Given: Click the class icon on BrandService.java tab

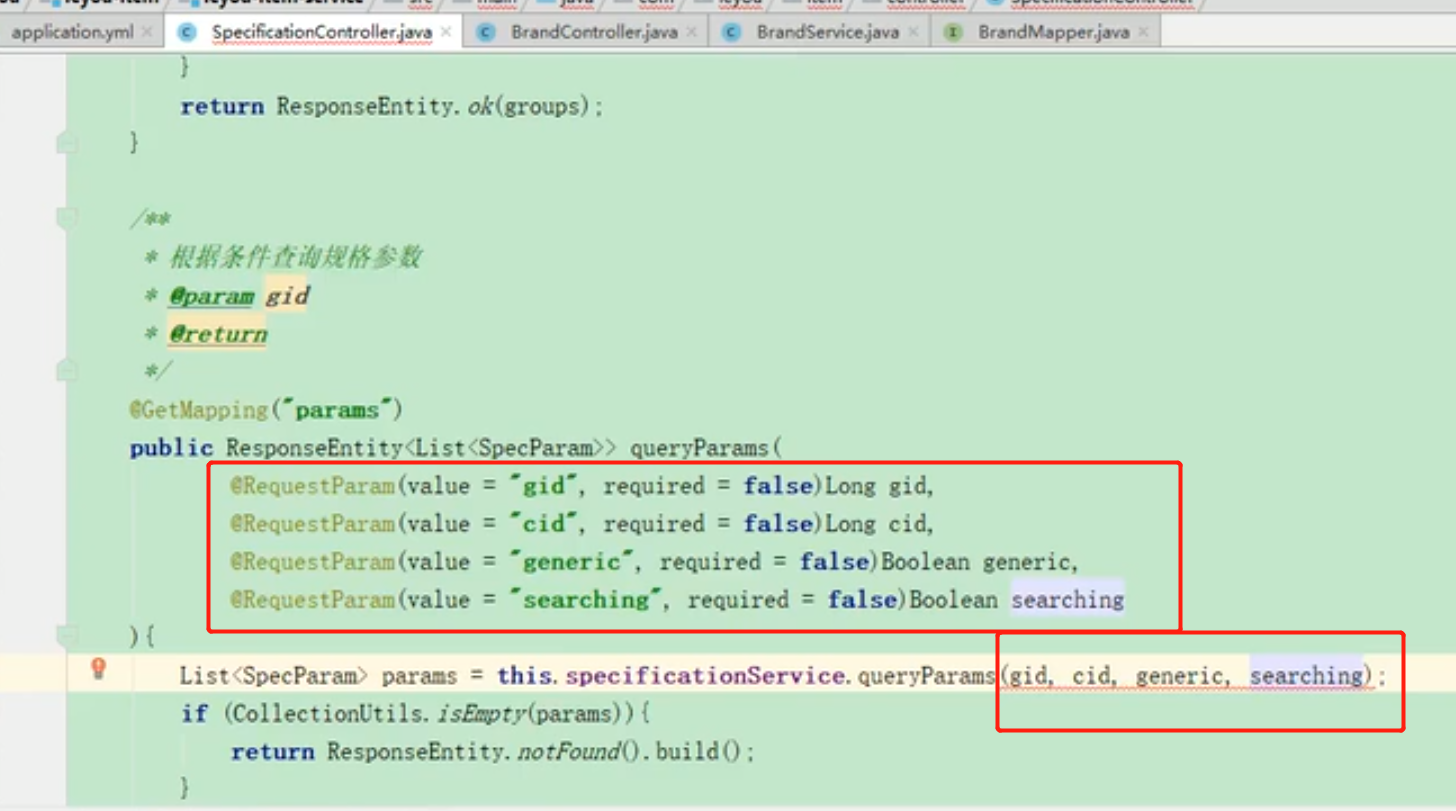Looking at the screenshot, I should pos(732,32).
